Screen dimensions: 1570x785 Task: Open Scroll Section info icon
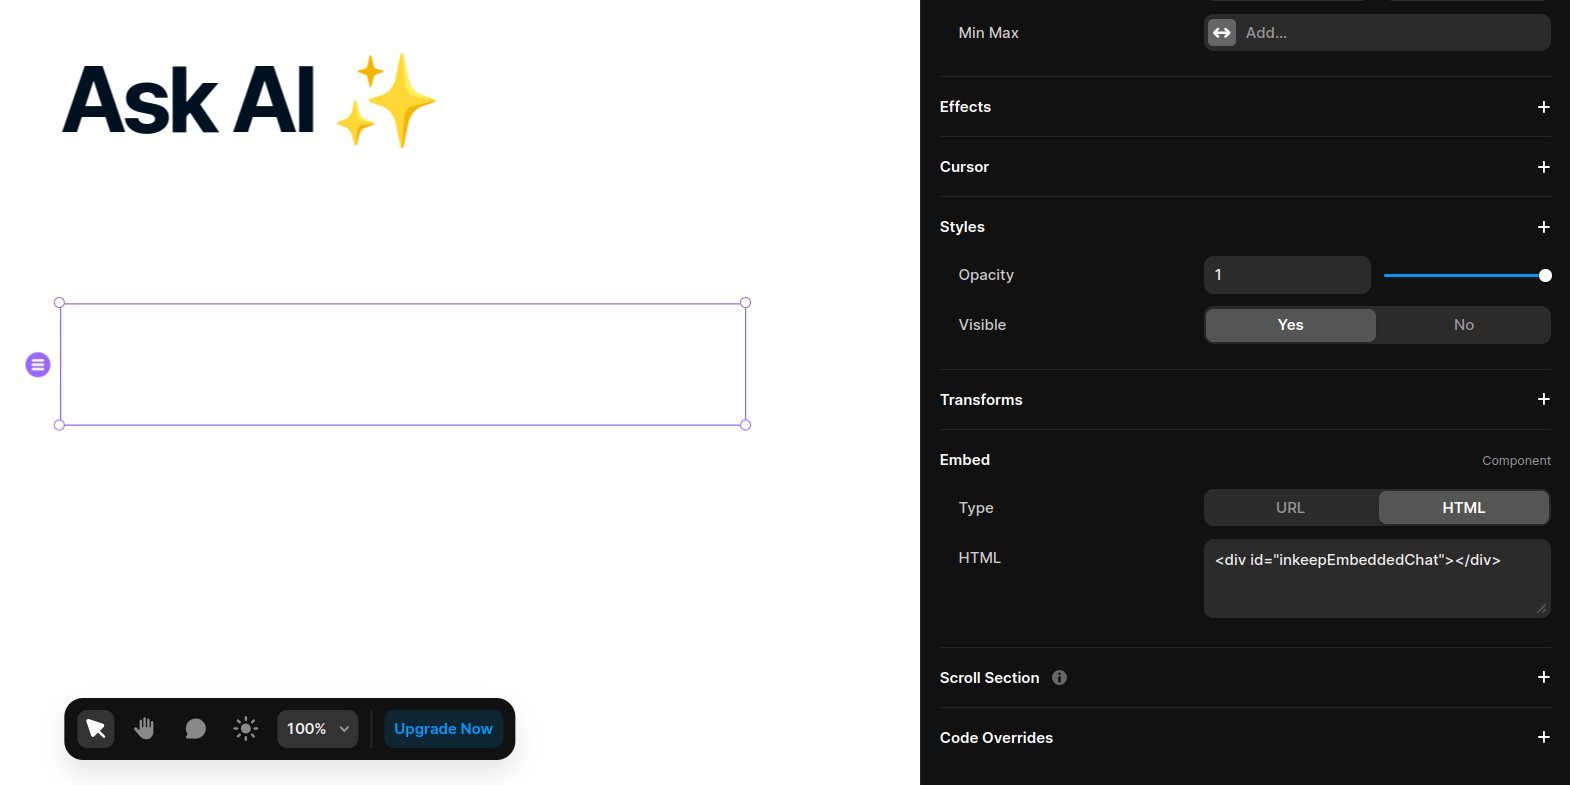[x=1059, y=678]
